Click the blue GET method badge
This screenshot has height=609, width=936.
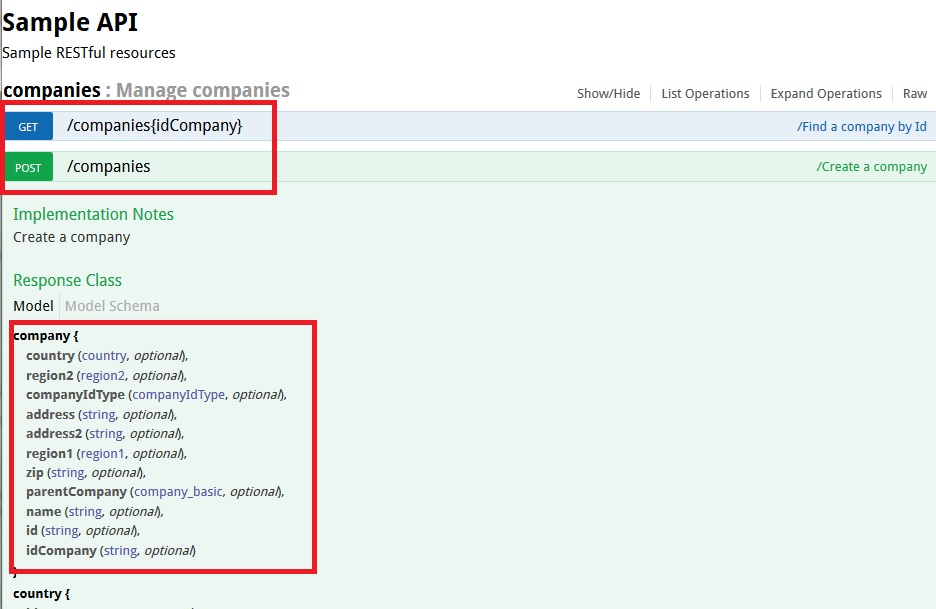pyautogui.click(x=29, y=127)
